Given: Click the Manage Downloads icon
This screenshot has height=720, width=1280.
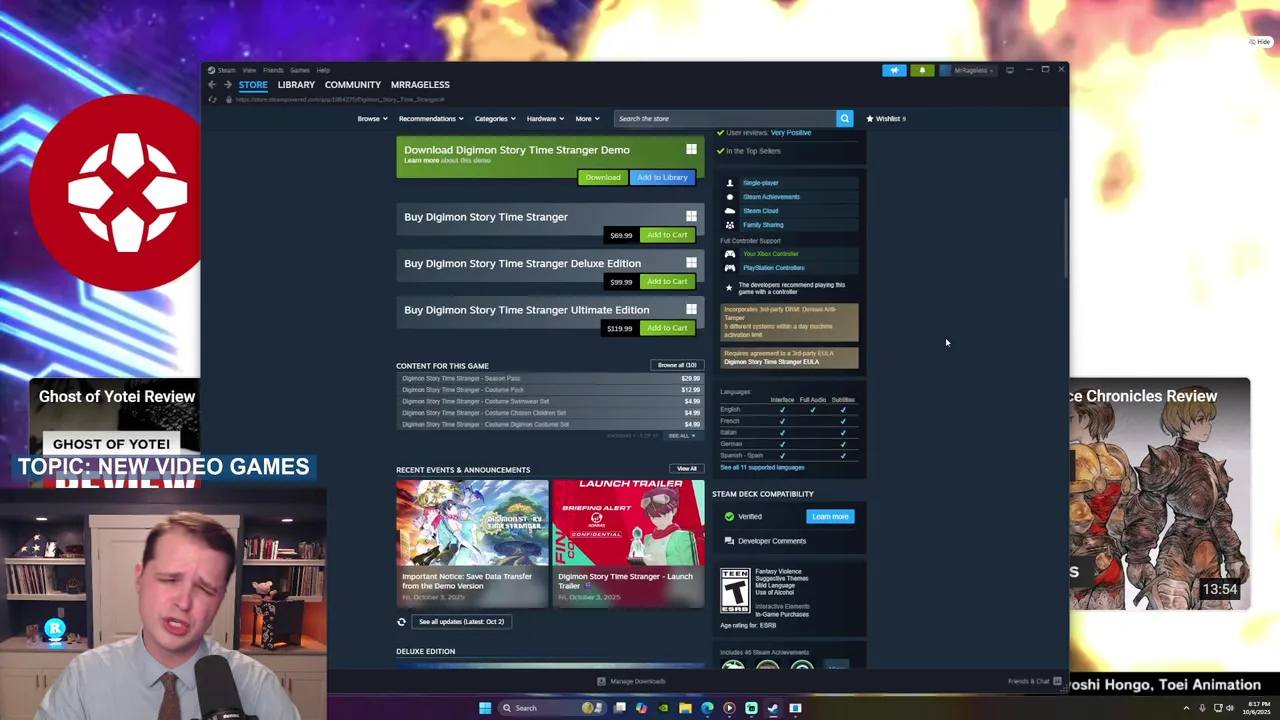Looking at the screenshot, I should pos(601,681).
